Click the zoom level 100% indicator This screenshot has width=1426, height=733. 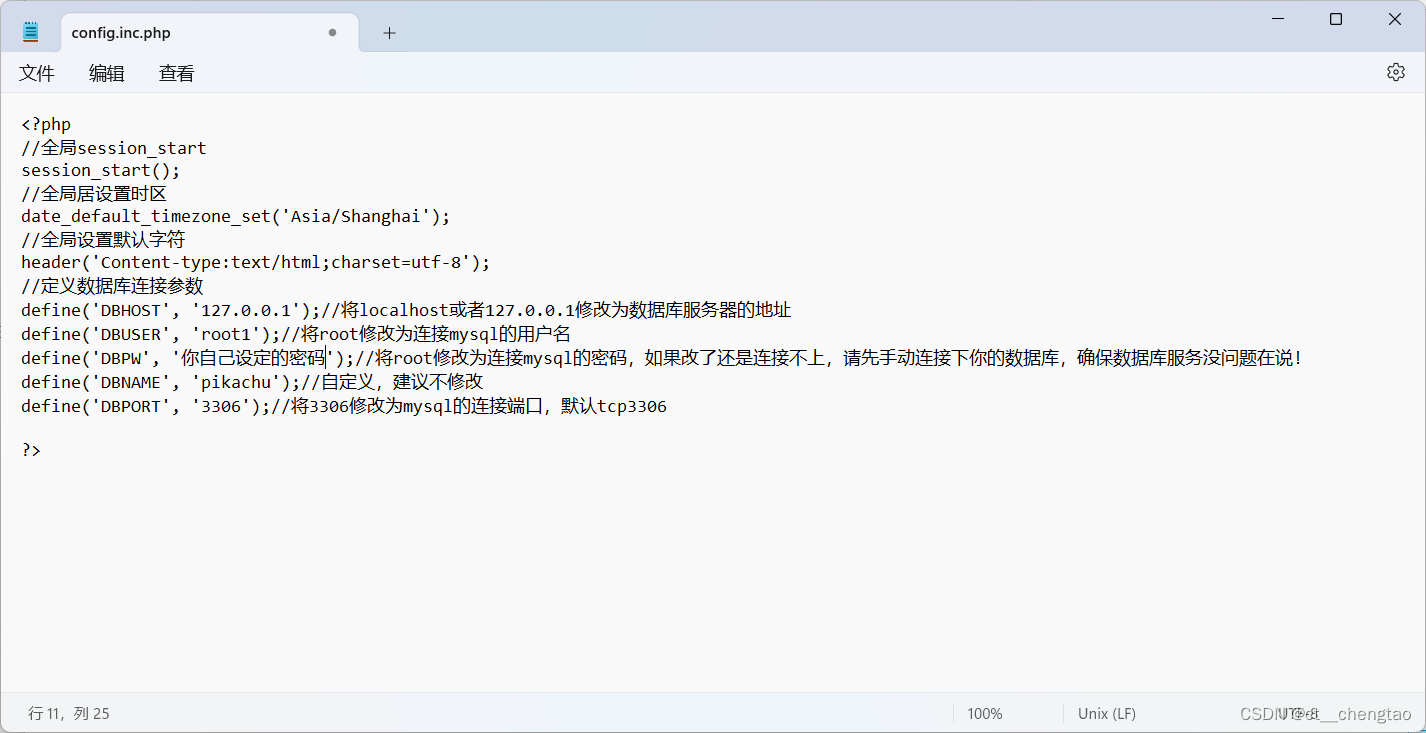(x=984, y=713)
